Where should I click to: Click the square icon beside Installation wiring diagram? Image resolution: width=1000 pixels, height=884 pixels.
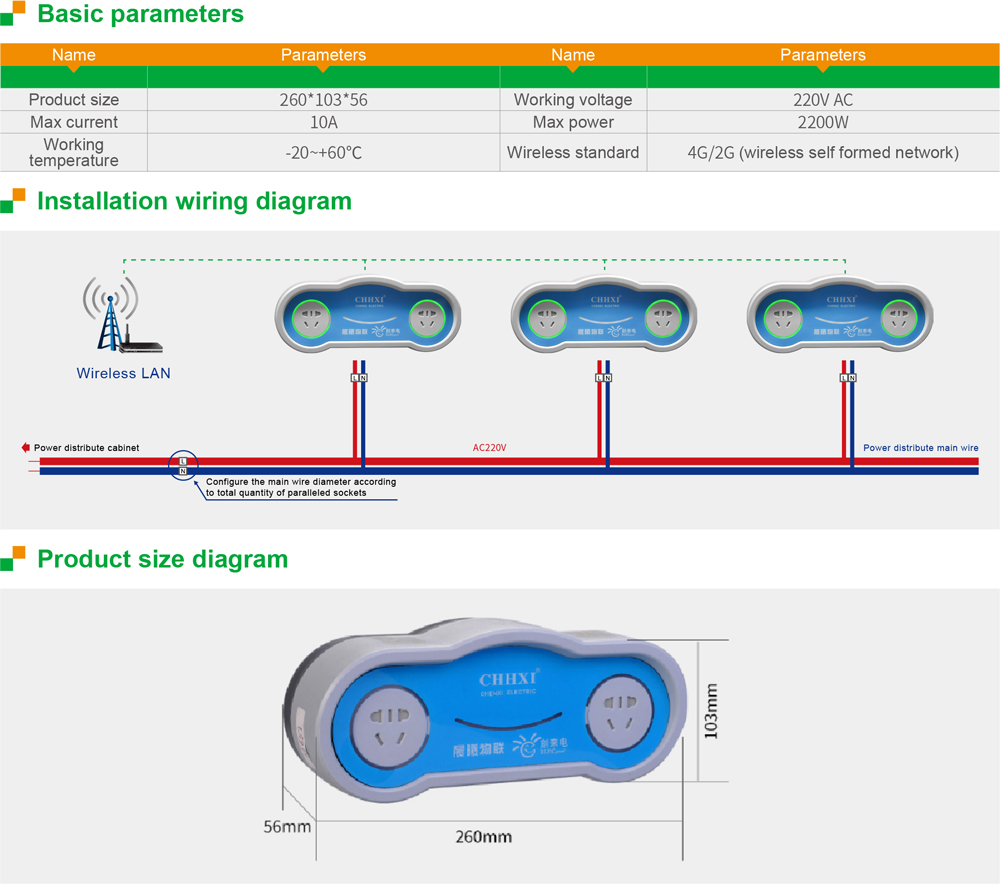(x=14, y=201)
